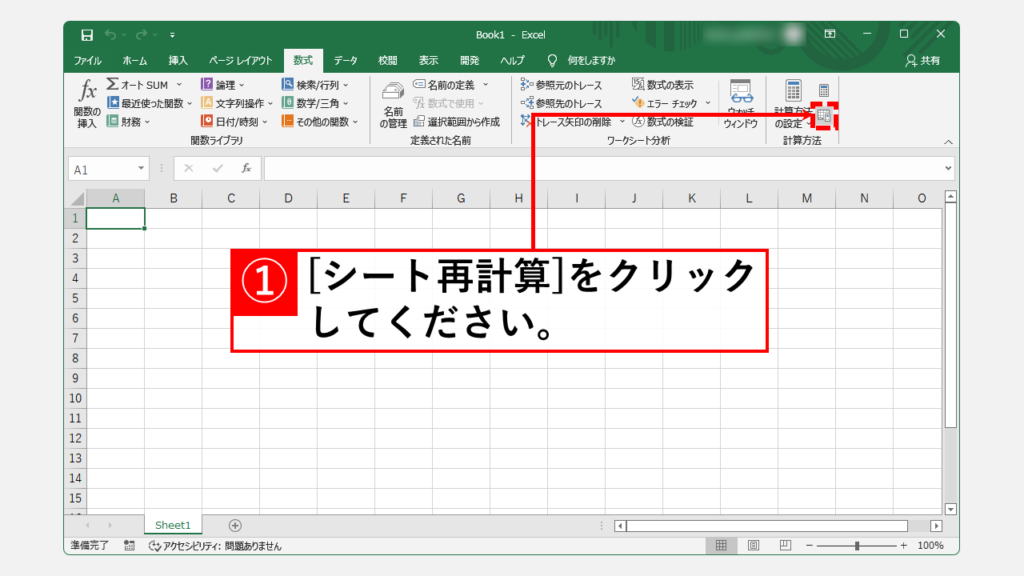Image resolution: width=1024 pixels, height=576 pixels.
Task: Add a new sheet with the plus icon
Action: [235, 525]
